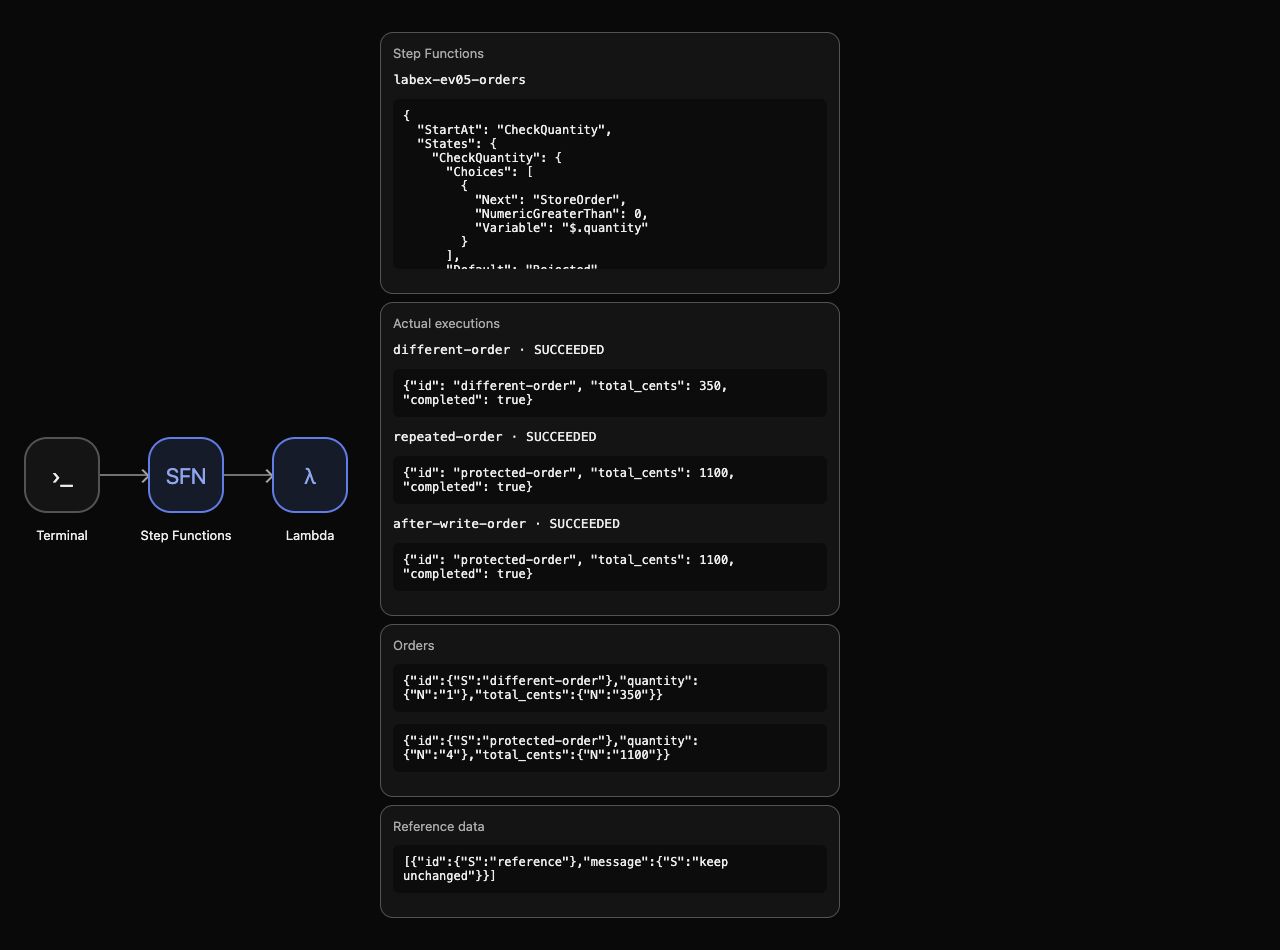Click the output JSON under repeated-order
Image resolution: width=1280 pixels, height=950 pixels.
click(610, 480)
